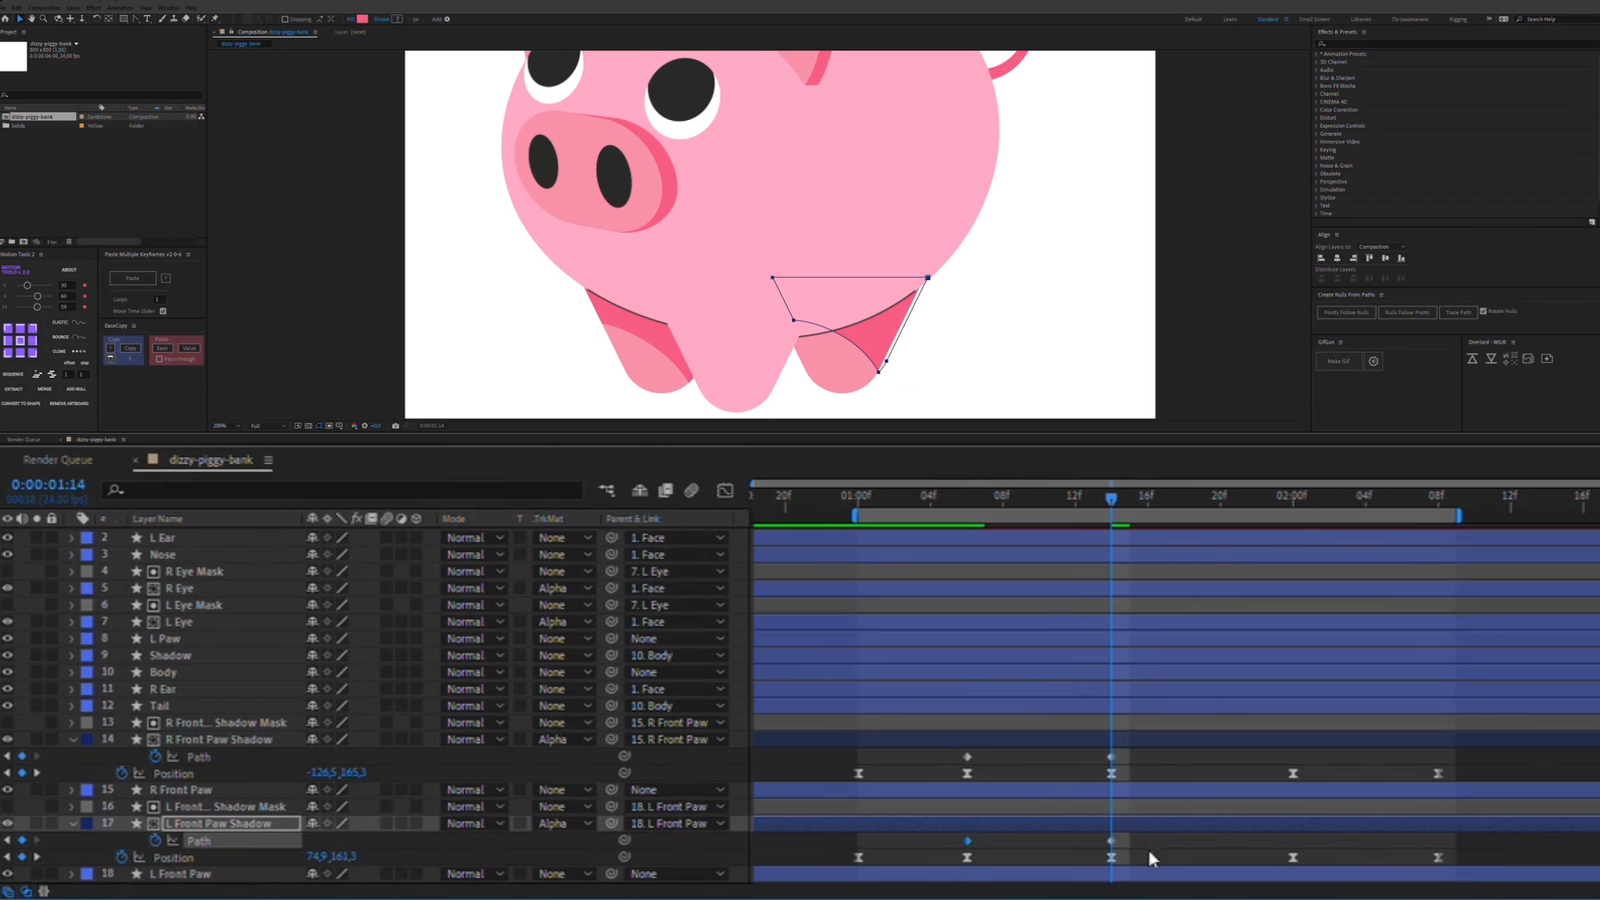Select the Type tool
Screen dimensions: 1600x900
[148, 18]
